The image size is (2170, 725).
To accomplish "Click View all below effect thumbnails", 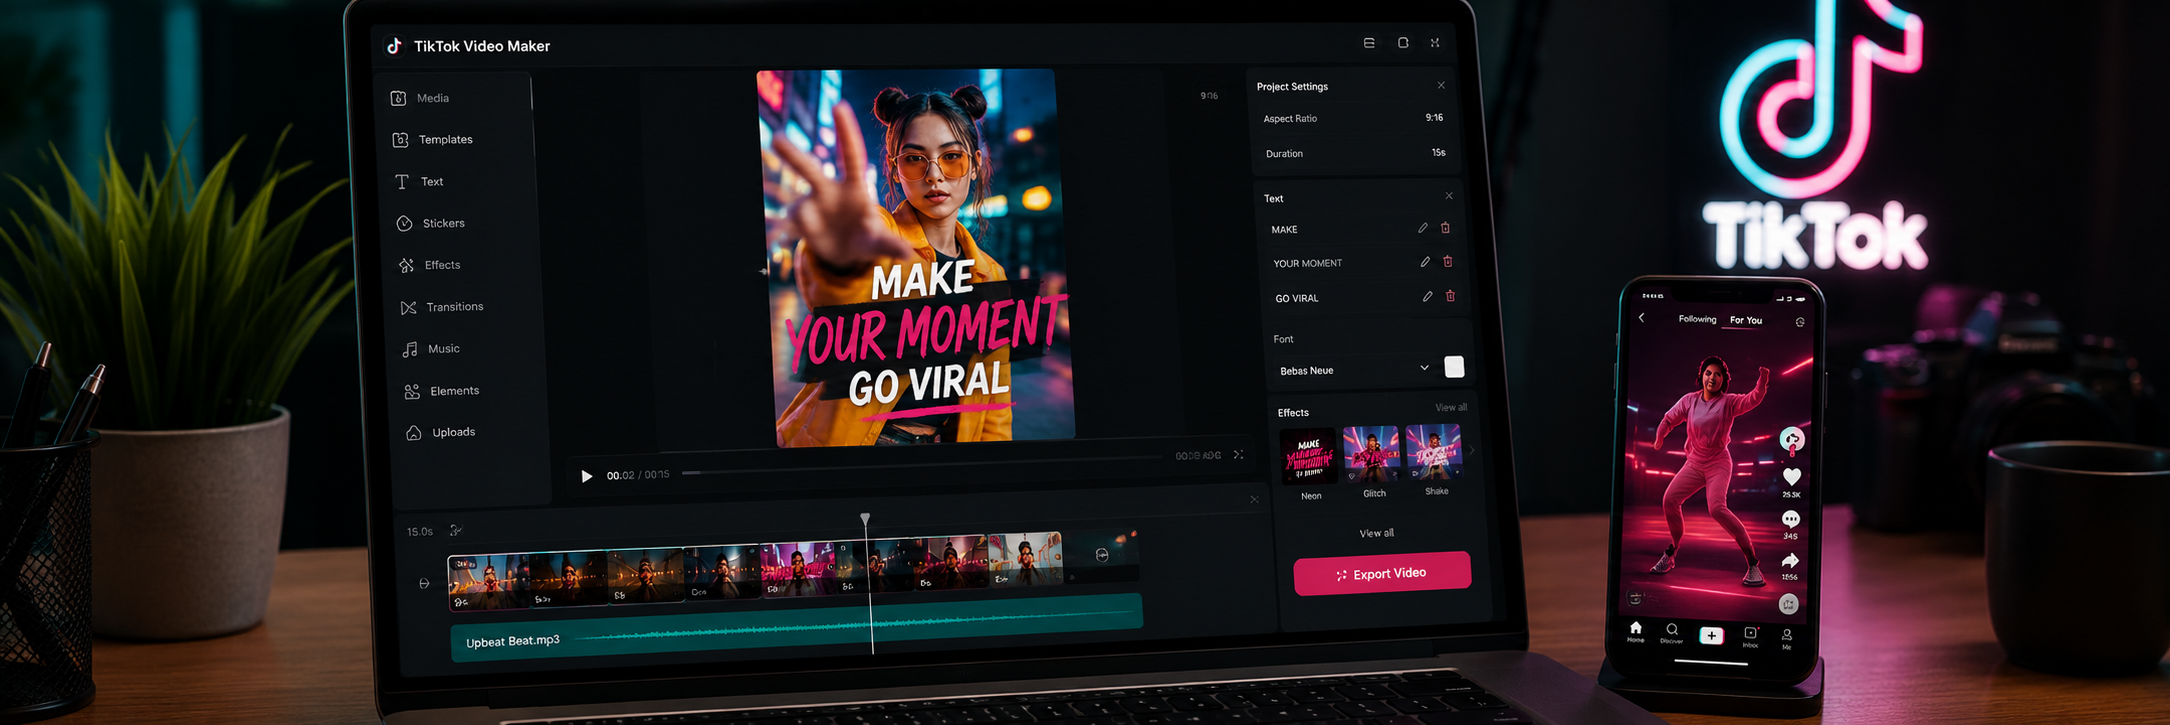I will tap(1376, 533).
